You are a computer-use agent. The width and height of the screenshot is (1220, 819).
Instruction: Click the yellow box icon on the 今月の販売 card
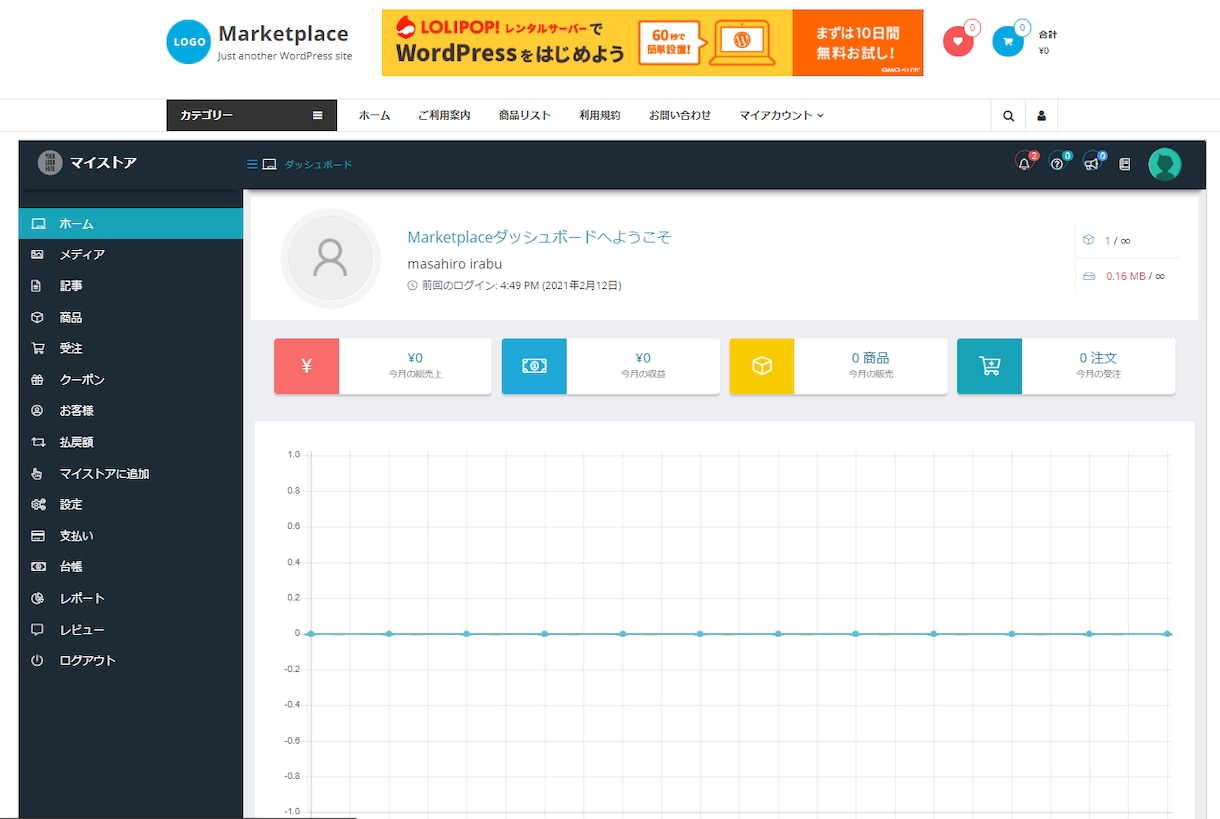tap(762, 366)
